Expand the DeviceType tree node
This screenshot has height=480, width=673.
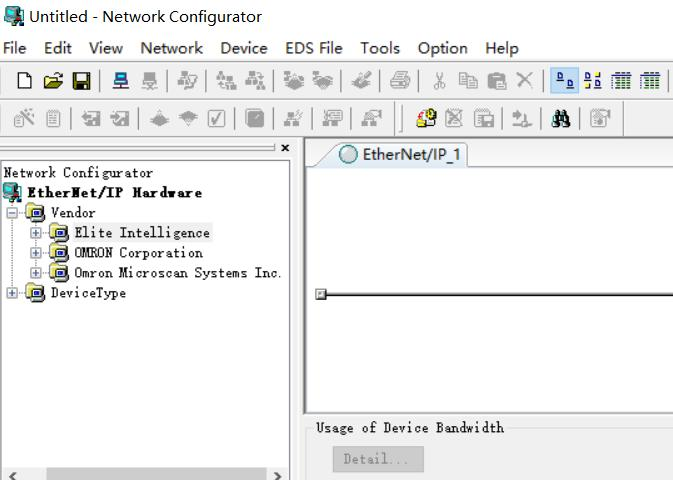(x=12, y=293)
